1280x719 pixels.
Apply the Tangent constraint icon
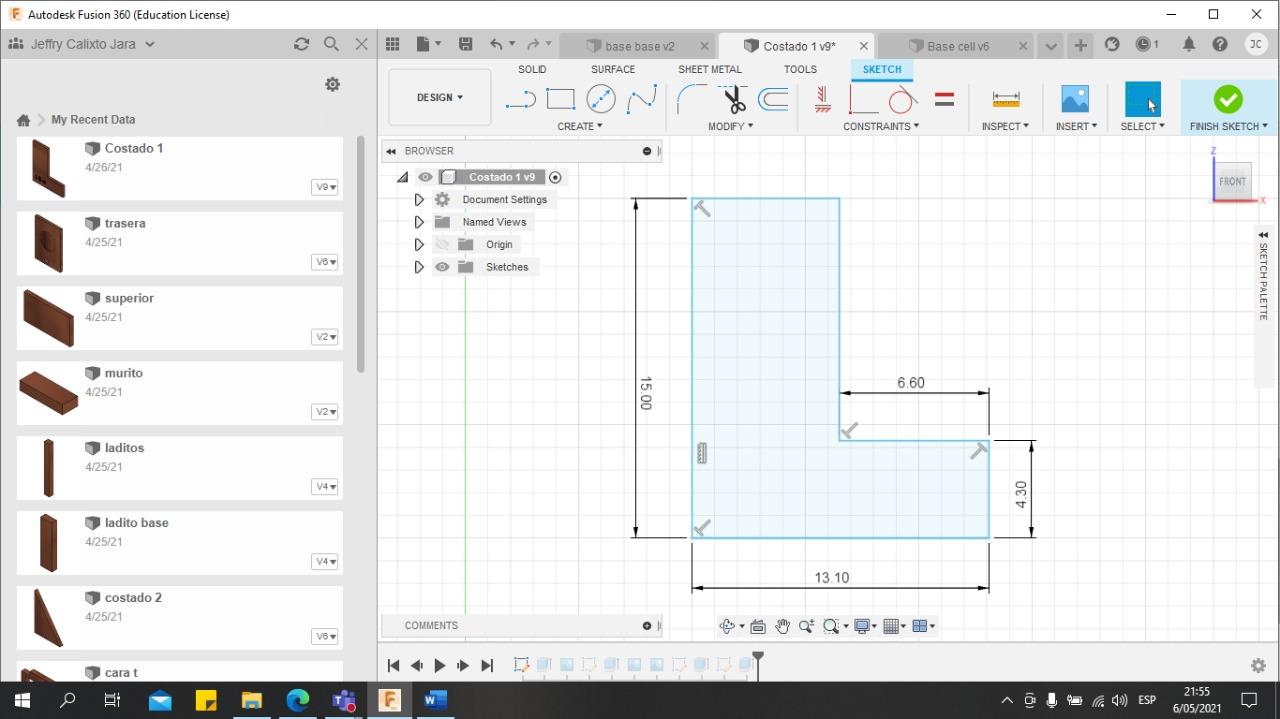click(902, 99)
